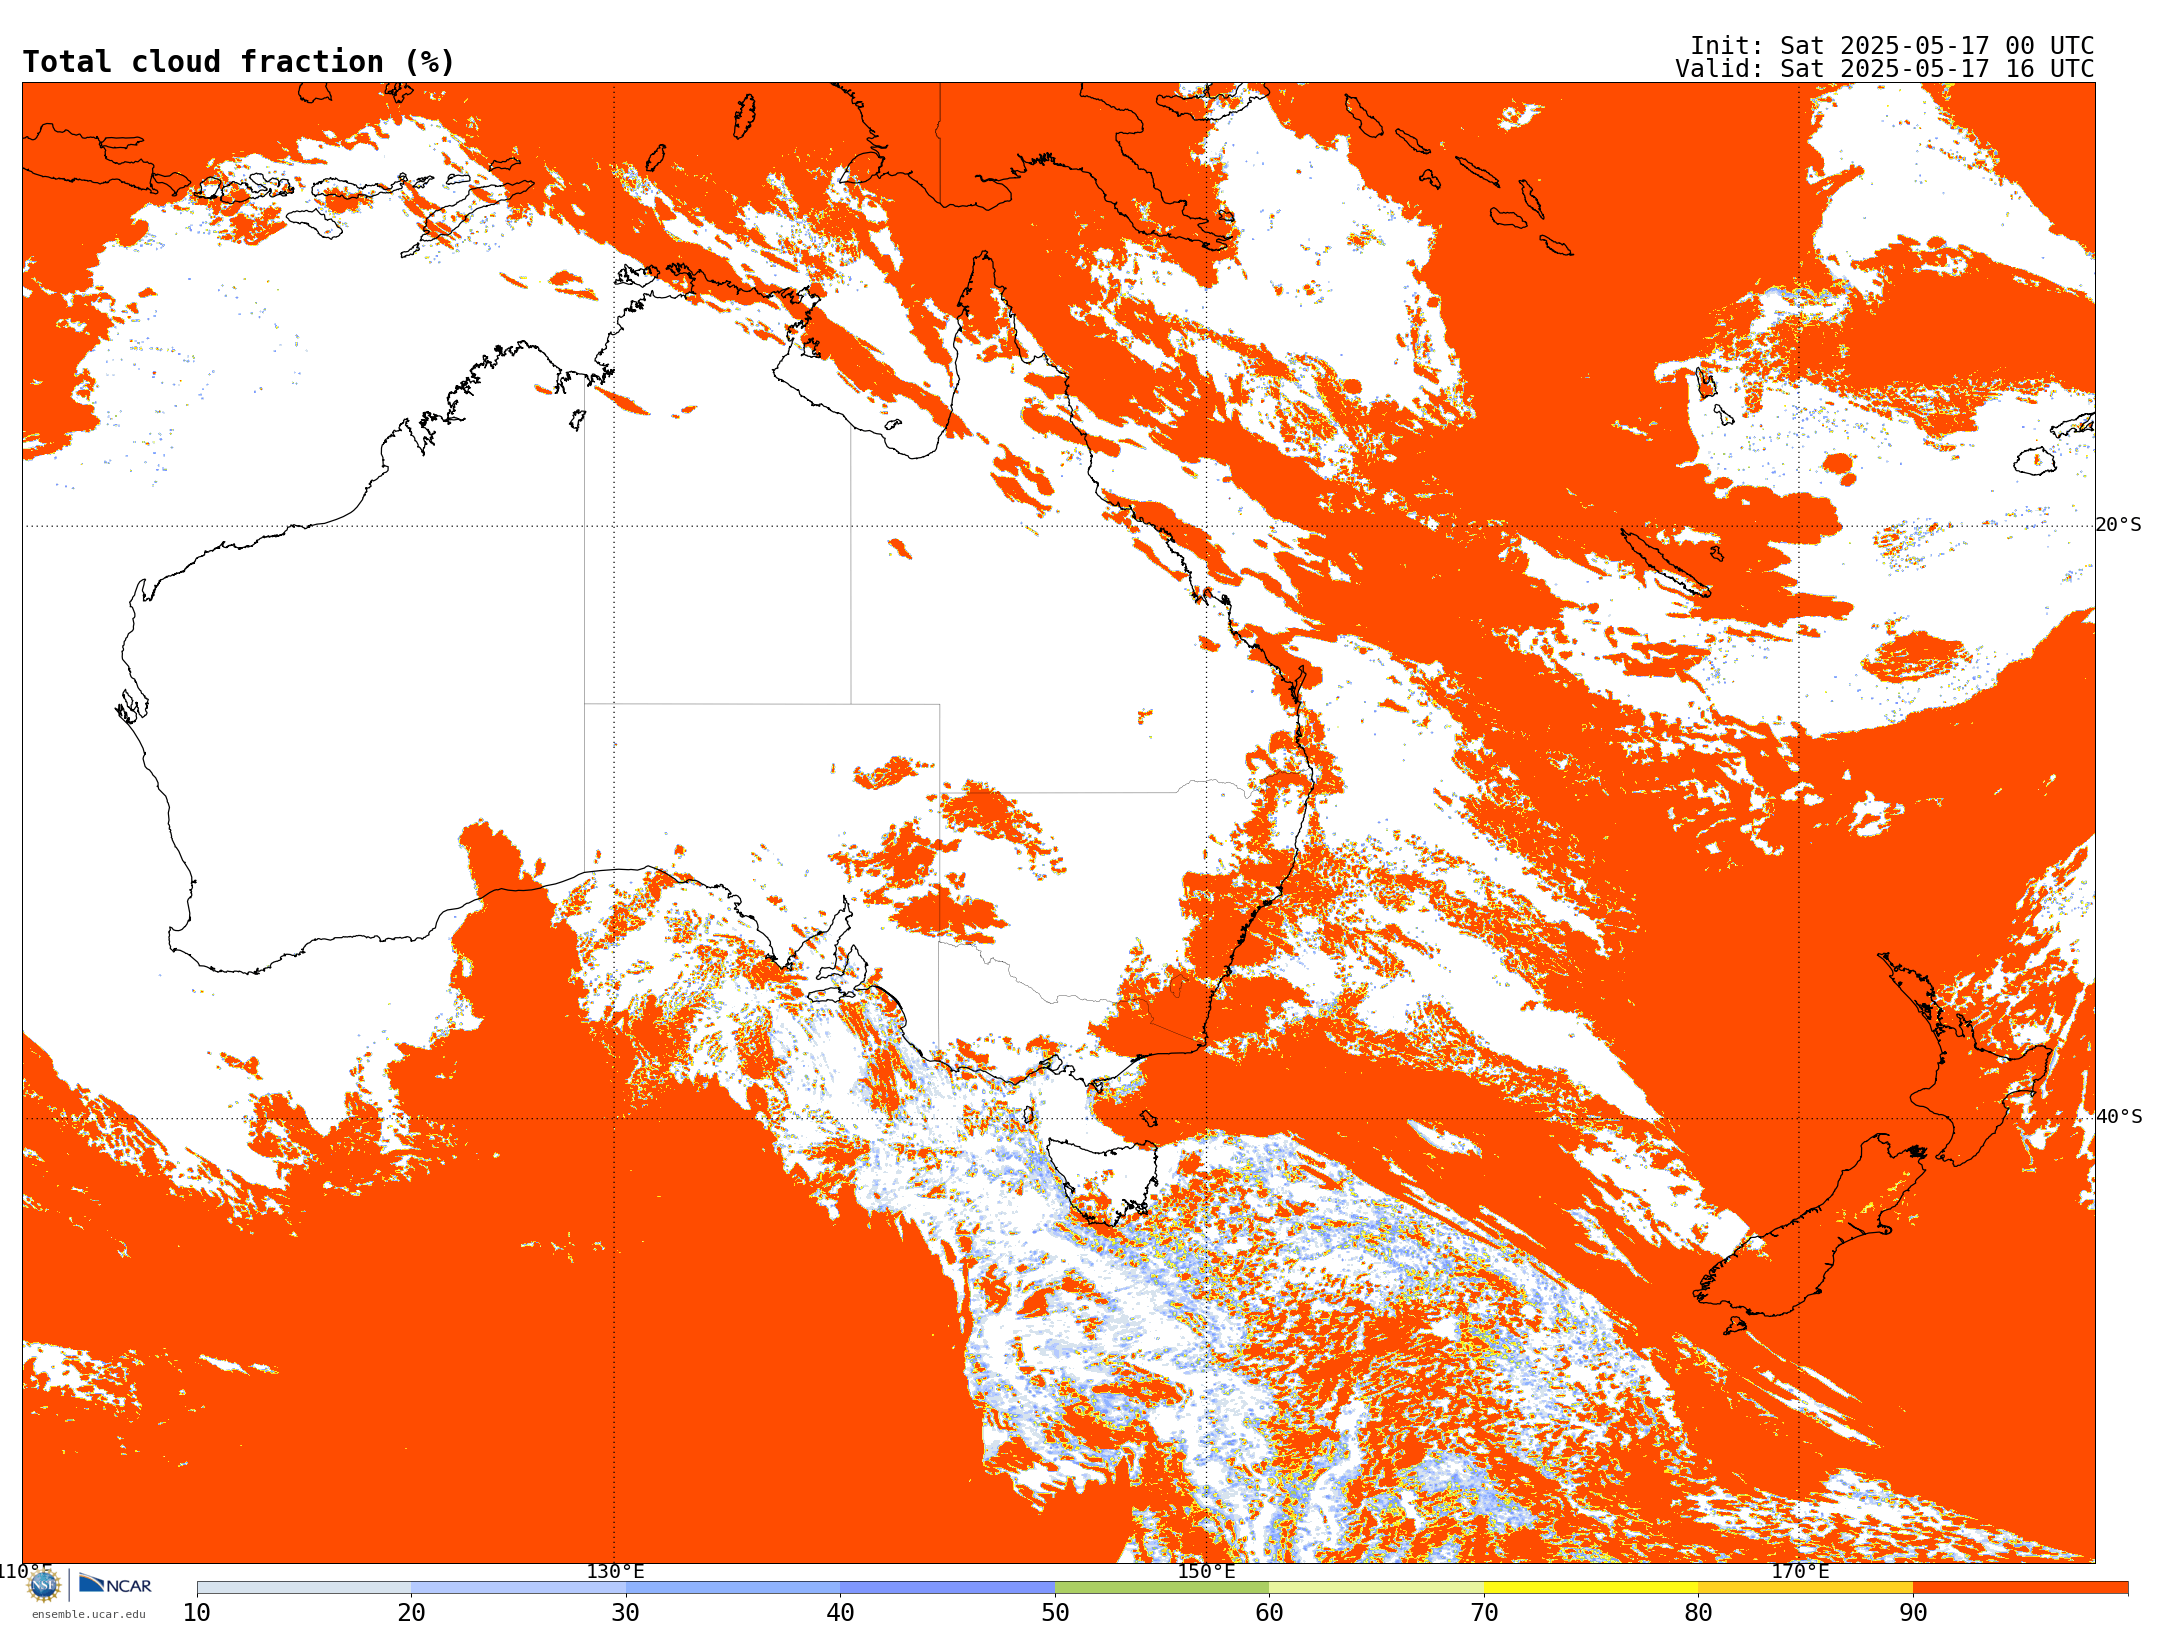Select the 'Valid: Sat 2025-05-17 16 UTC' text
This screenshot has height=1626, width=2160.
tap(1885, 69)
